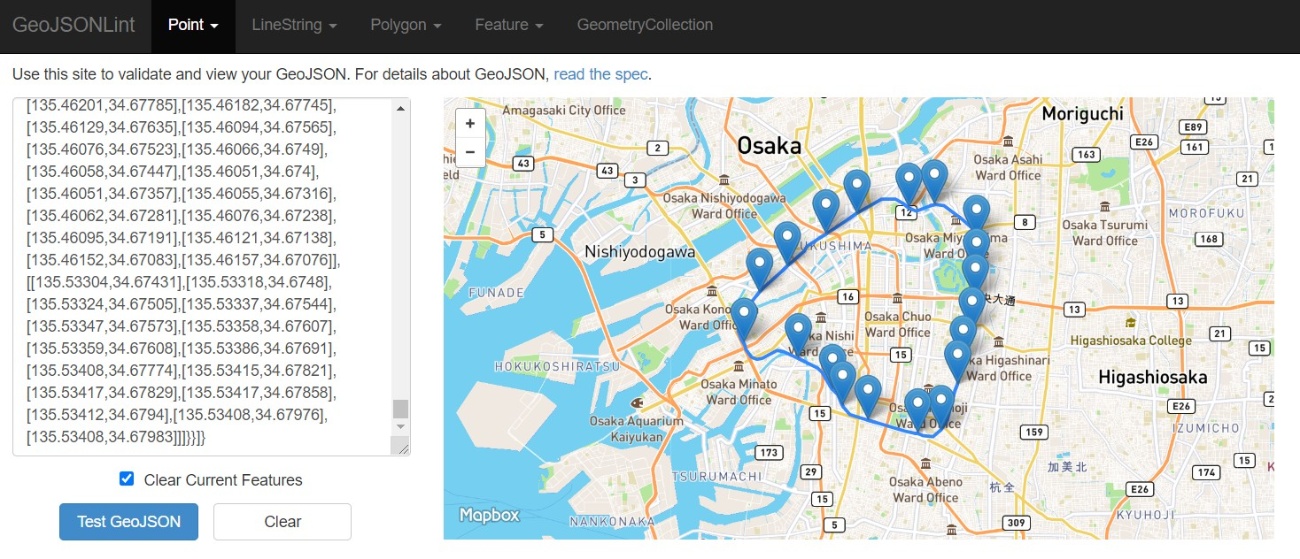Zoom in on the map
Screen dimensions: 1300x559
tap(470, 124)
